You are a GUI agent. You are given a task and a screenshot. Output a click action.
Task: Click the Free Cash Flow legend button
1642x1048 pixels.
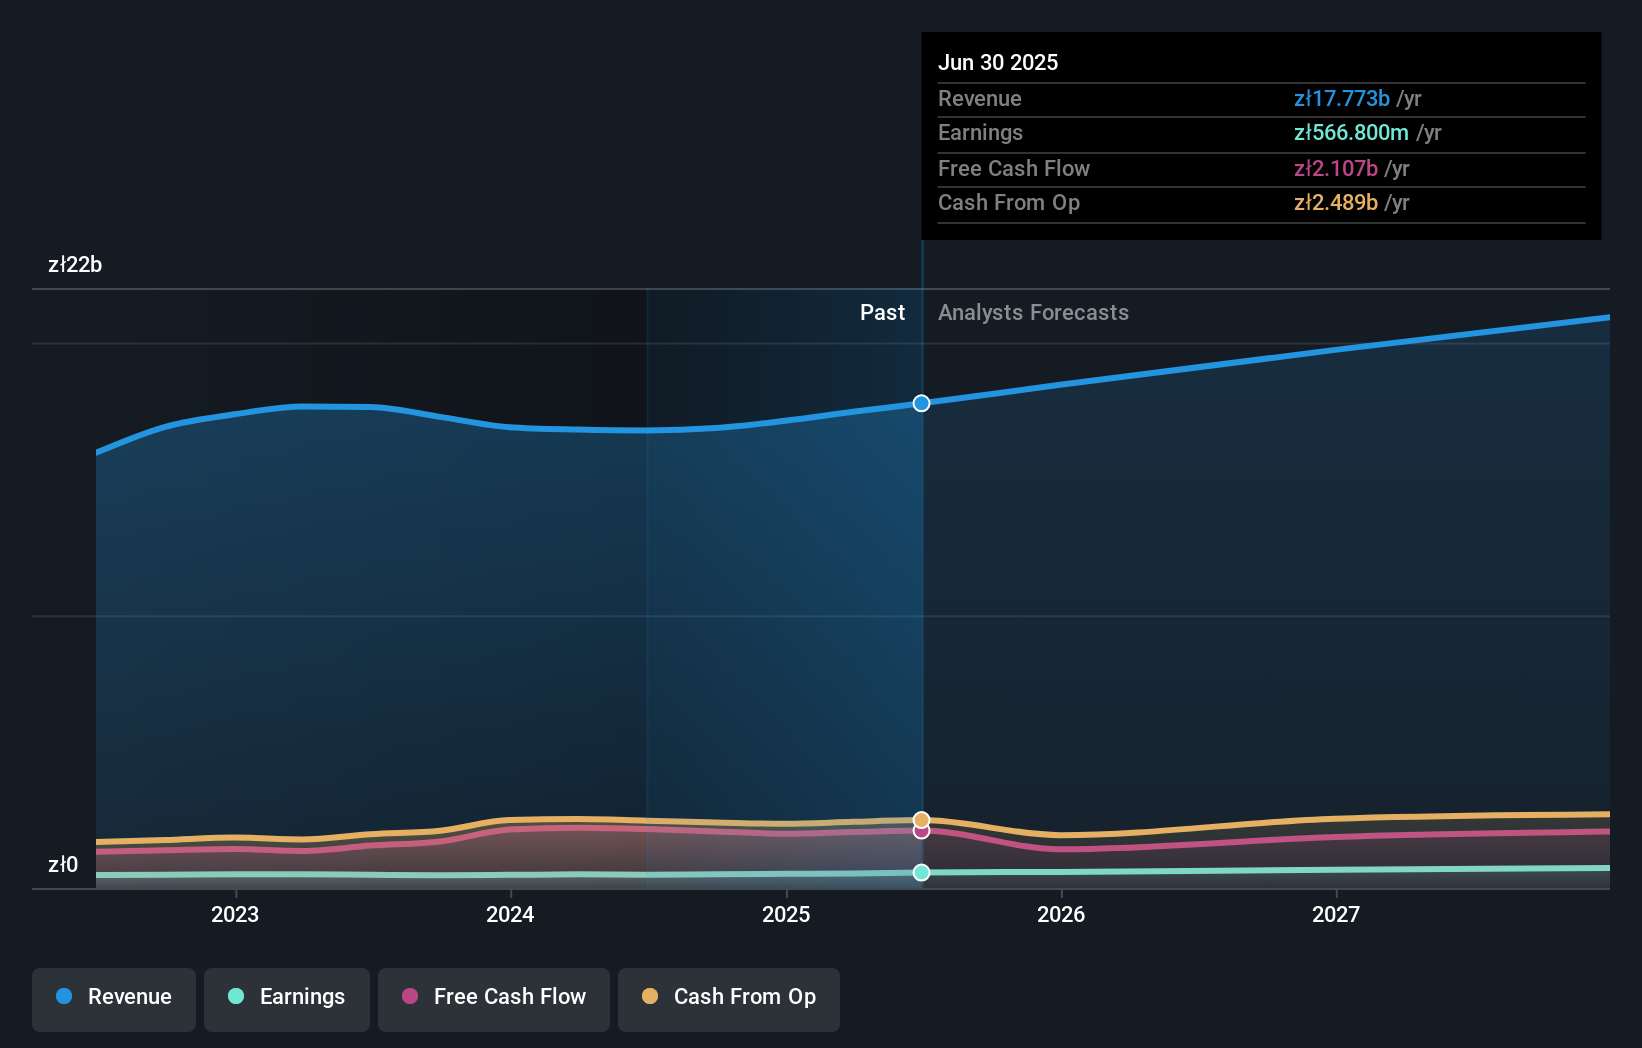pos(493,997)
